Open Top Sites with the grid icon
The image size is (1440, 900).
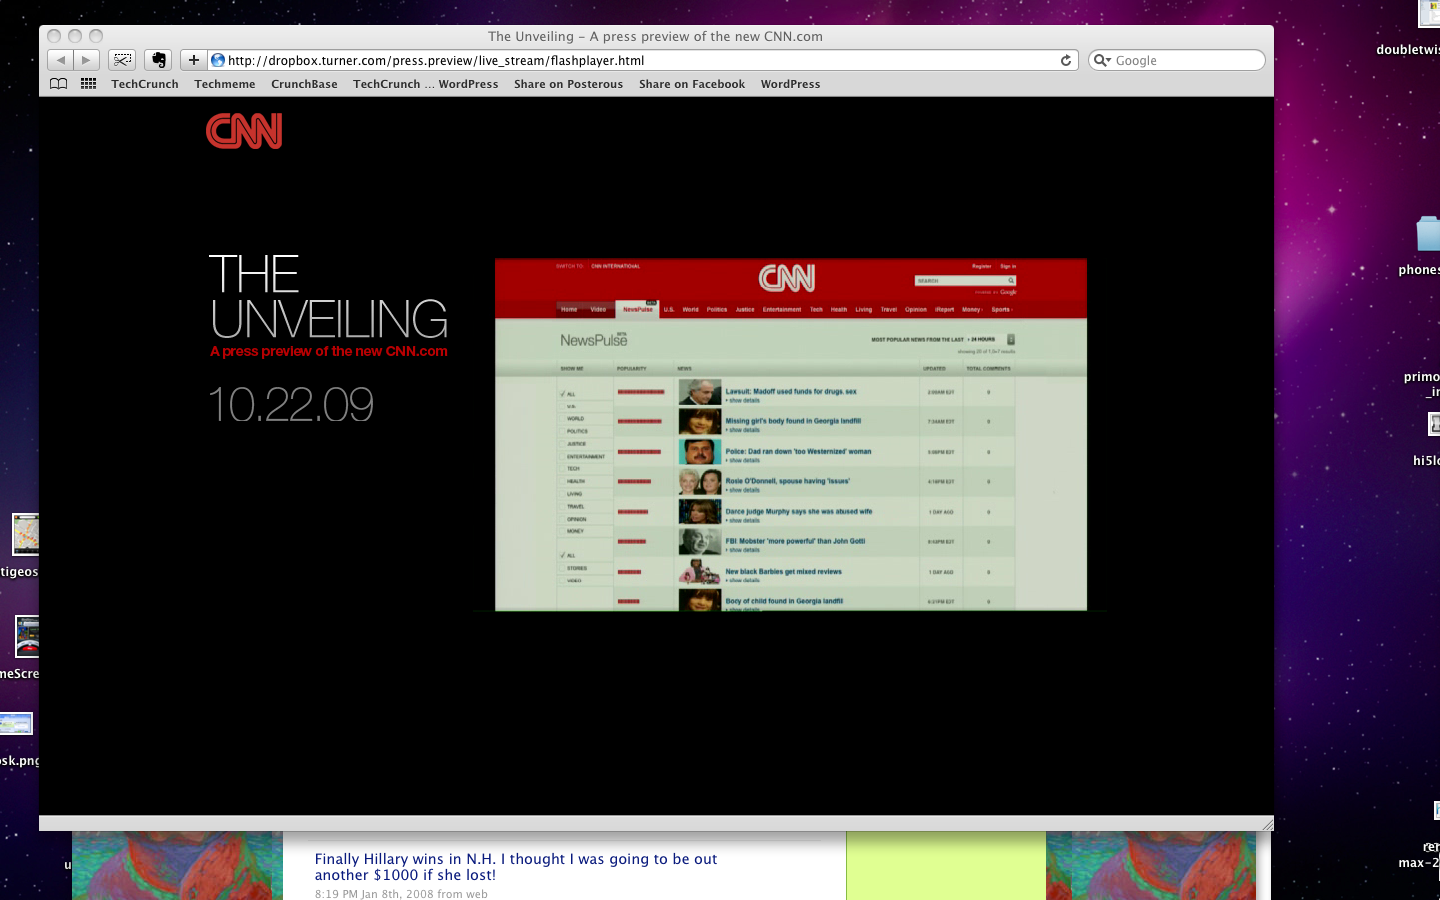89,84
